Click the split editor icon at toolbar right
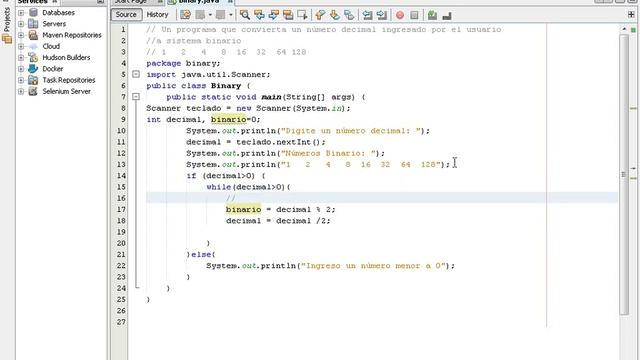Viewport: 640px width, 360px height. [631, 14]
